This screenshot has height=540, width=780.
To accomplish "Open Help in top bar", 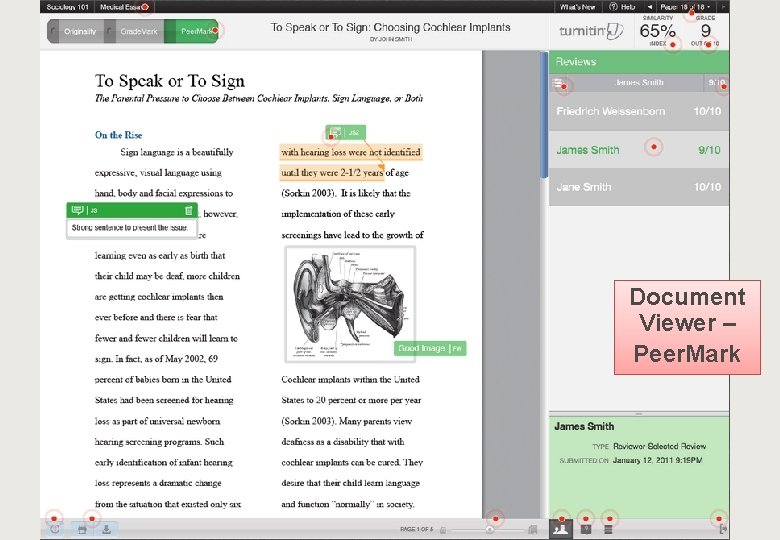I will click(623, 7).
